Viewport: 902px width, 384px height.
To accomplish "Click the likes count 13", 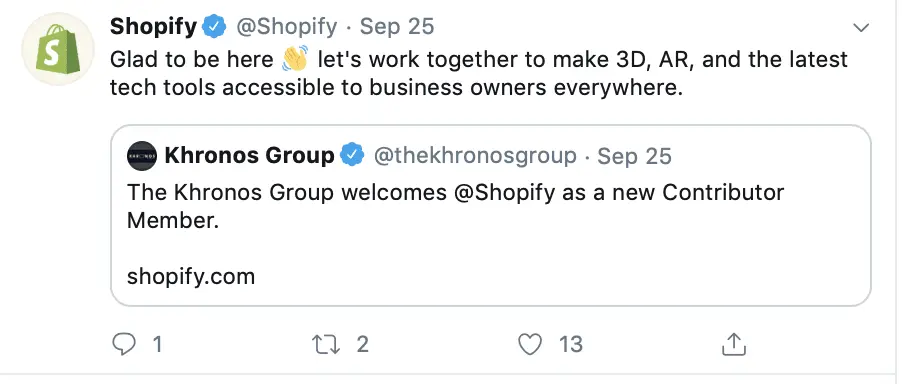I will pos(571,344).
